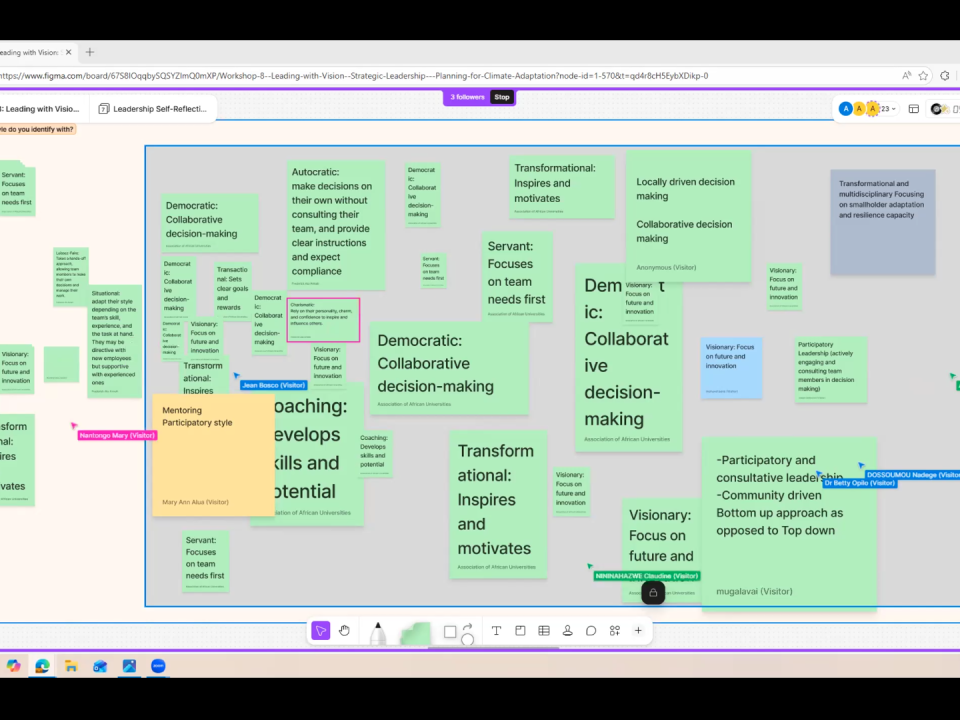Open a new browser tab
This screenshot has height=720, width=960.
(90, 52)
